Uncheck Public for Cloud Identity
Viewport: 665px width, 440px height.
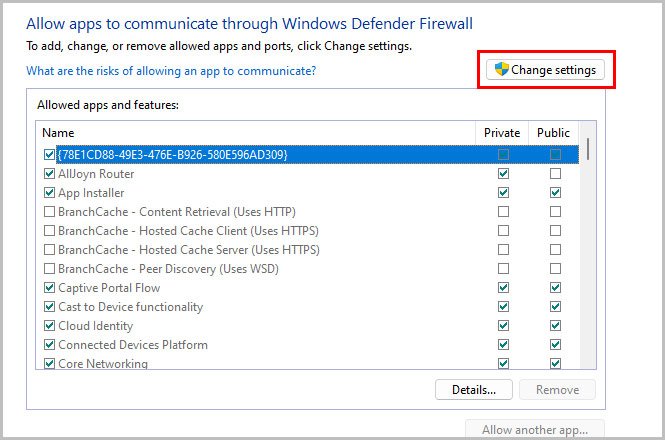tap(555, 325)
